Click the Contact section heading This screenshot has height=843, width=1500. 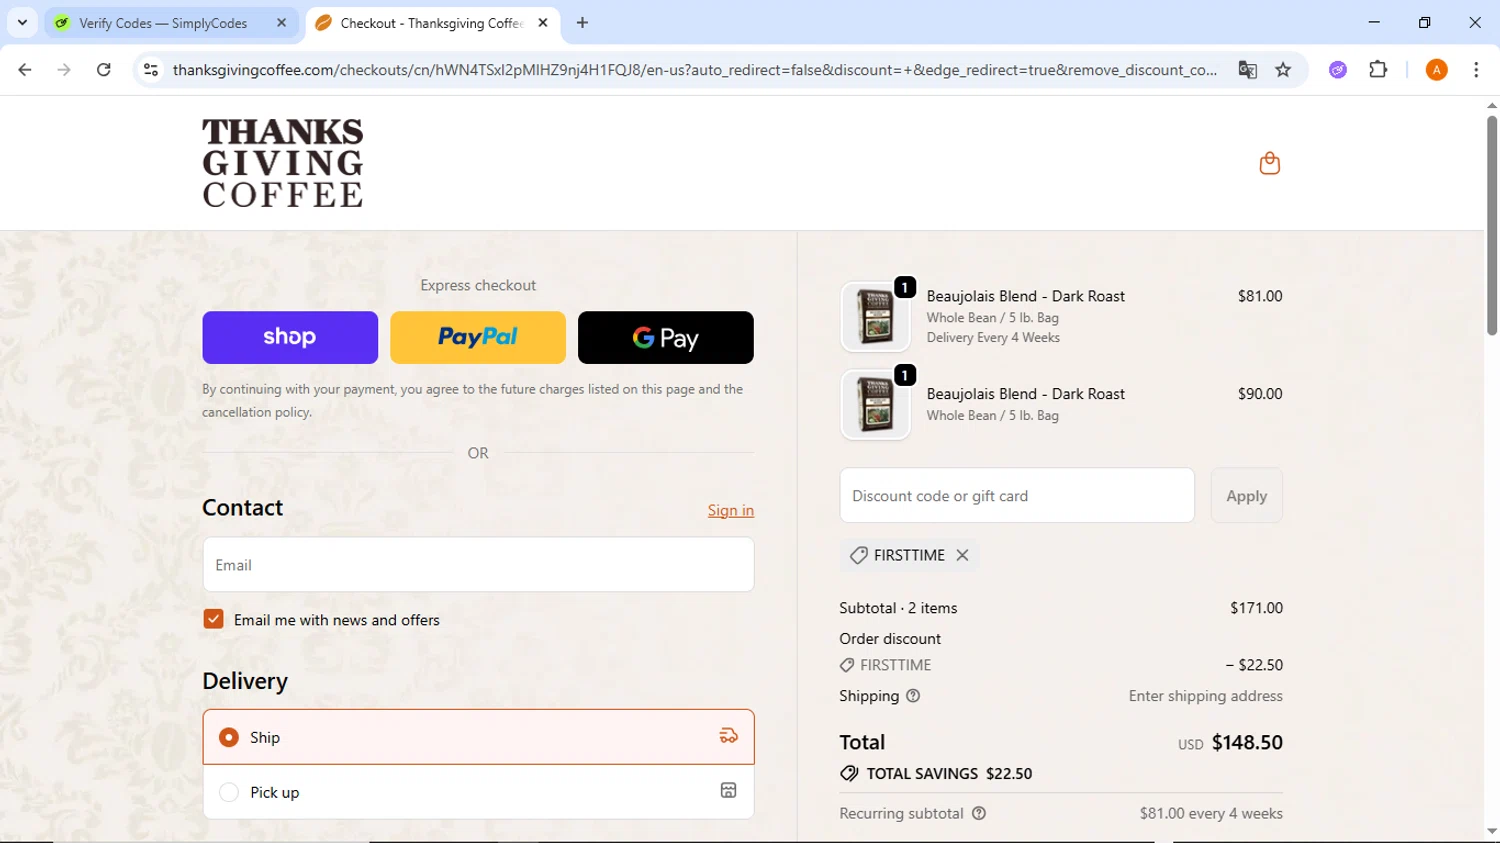point(243,508)
